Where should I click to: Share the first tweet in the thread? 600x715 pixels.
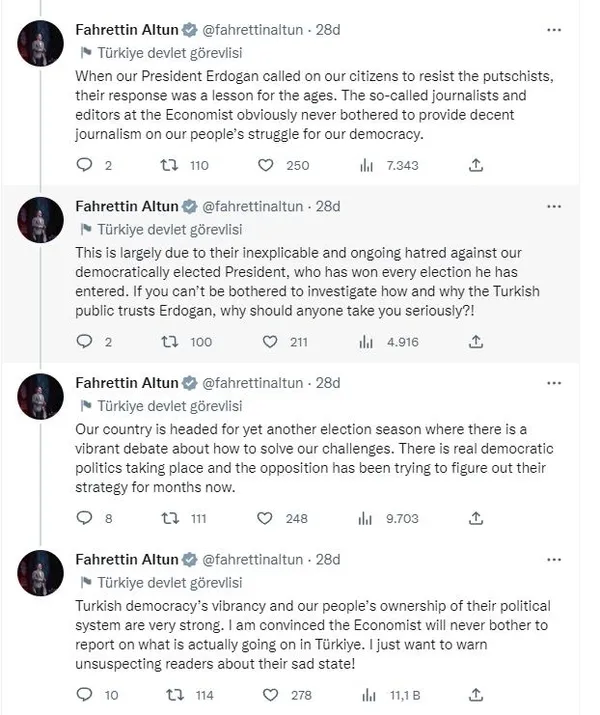476,165
